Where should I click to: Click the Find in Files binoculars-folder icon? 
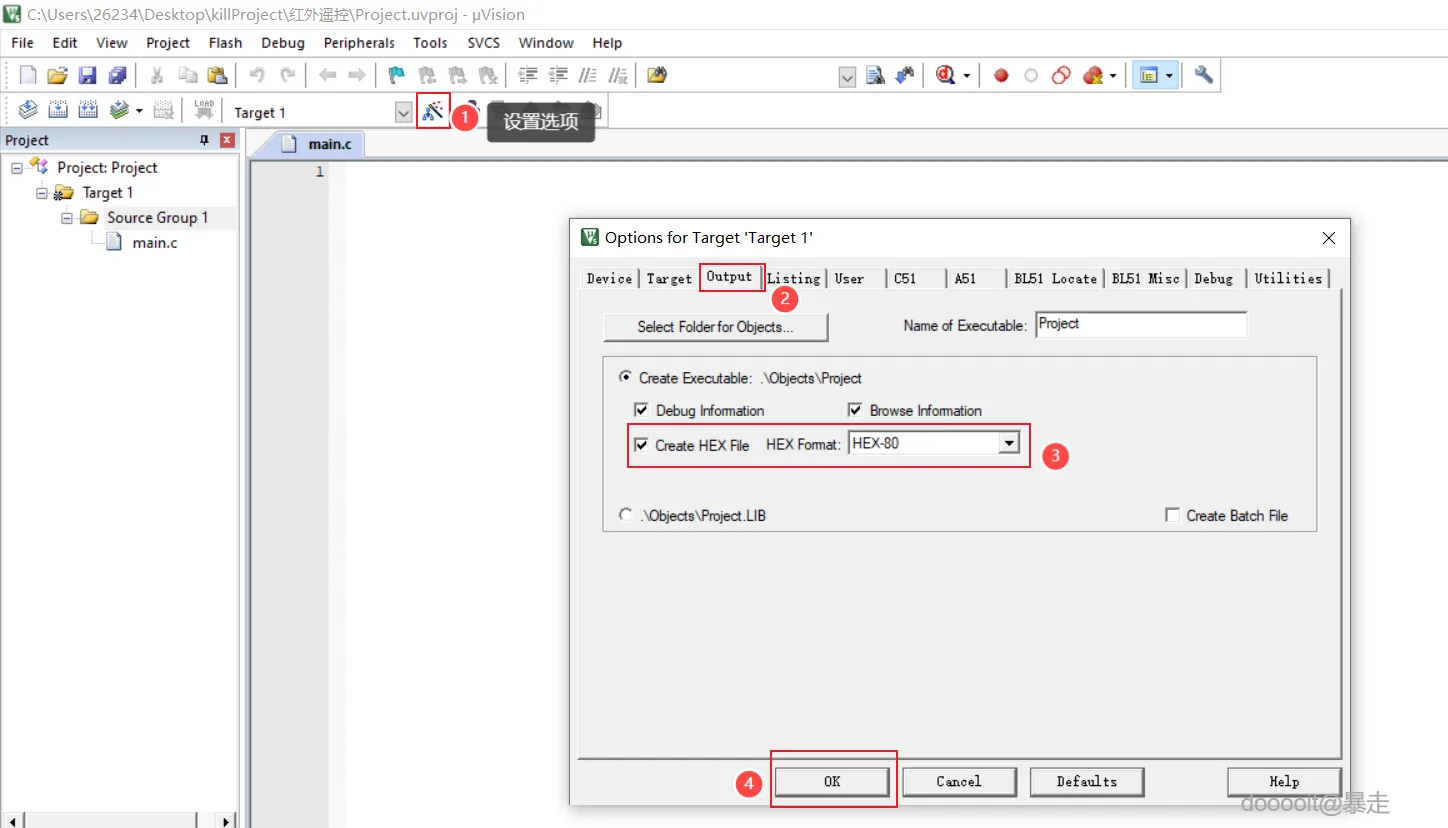[657, 75]
